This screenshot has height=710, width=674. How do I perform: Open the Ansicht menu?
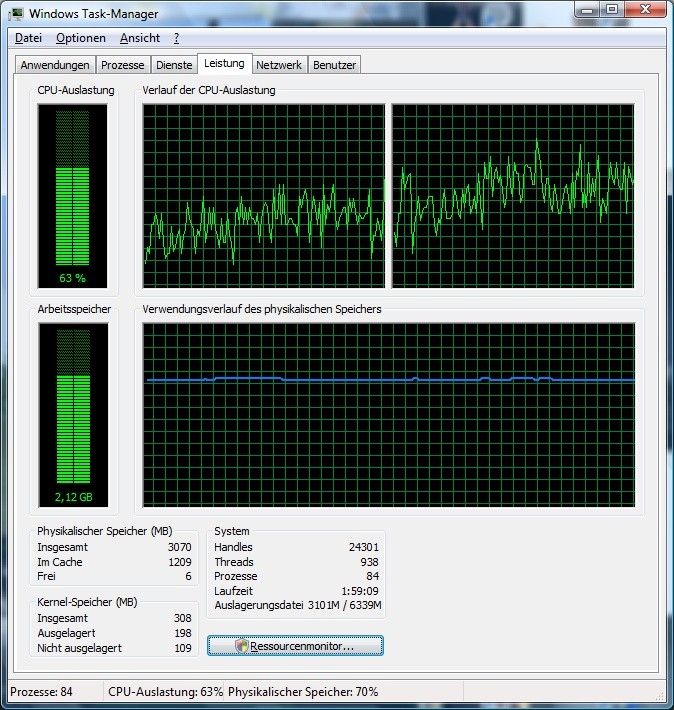[139, 38]
